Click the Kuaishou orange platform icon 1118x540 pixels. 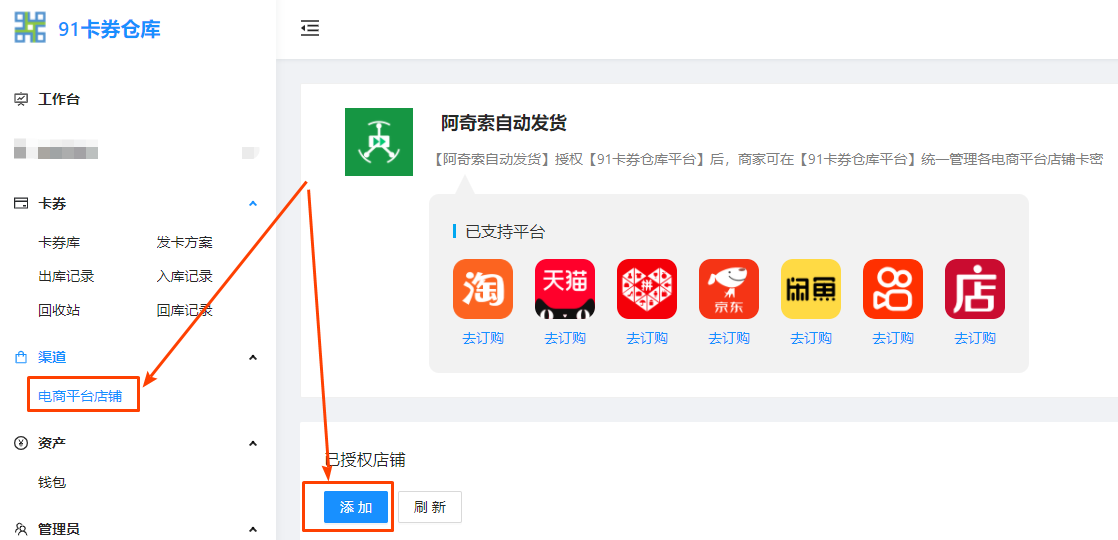click(893, 289)
